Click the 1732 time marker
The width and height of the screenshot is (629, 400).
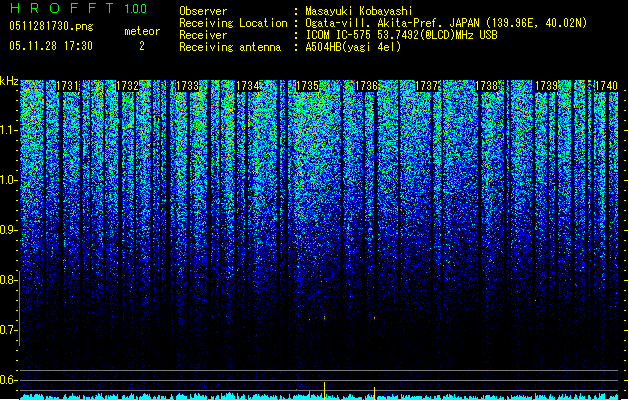tap(127, 86)
